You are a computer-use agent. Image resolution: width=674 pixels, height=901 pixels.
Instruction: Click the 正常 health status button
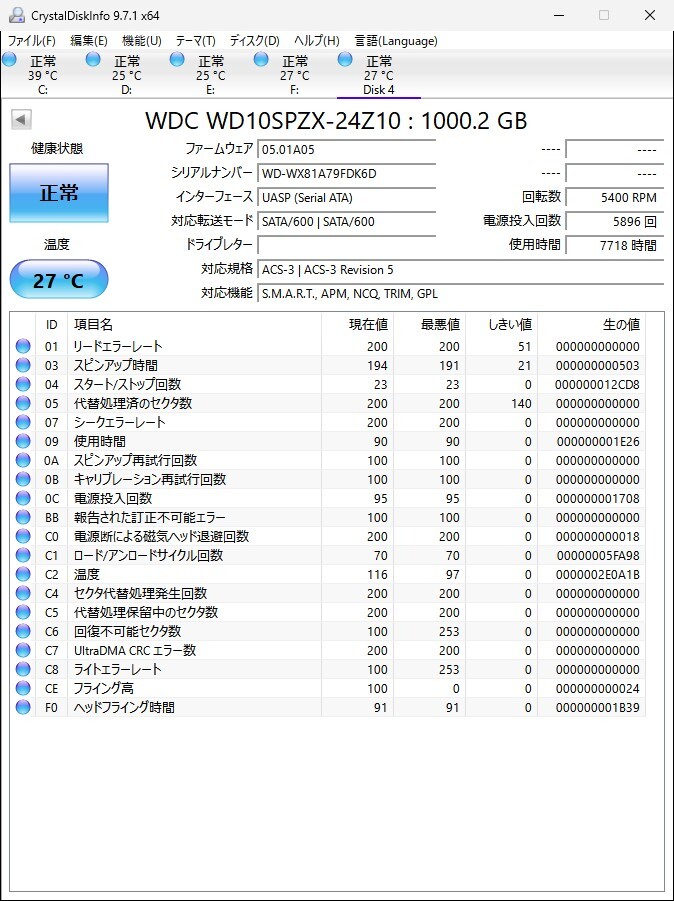[59, 193]
